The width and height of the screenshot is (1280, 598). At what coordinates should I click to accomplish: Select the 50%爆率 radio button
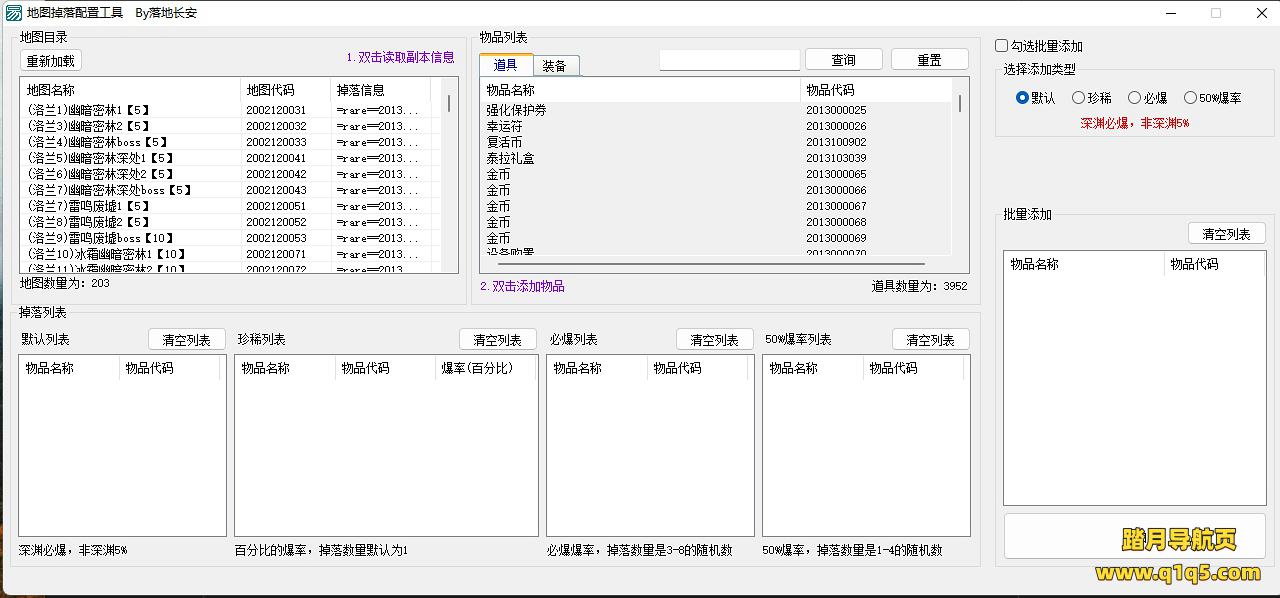(1190, 98)
